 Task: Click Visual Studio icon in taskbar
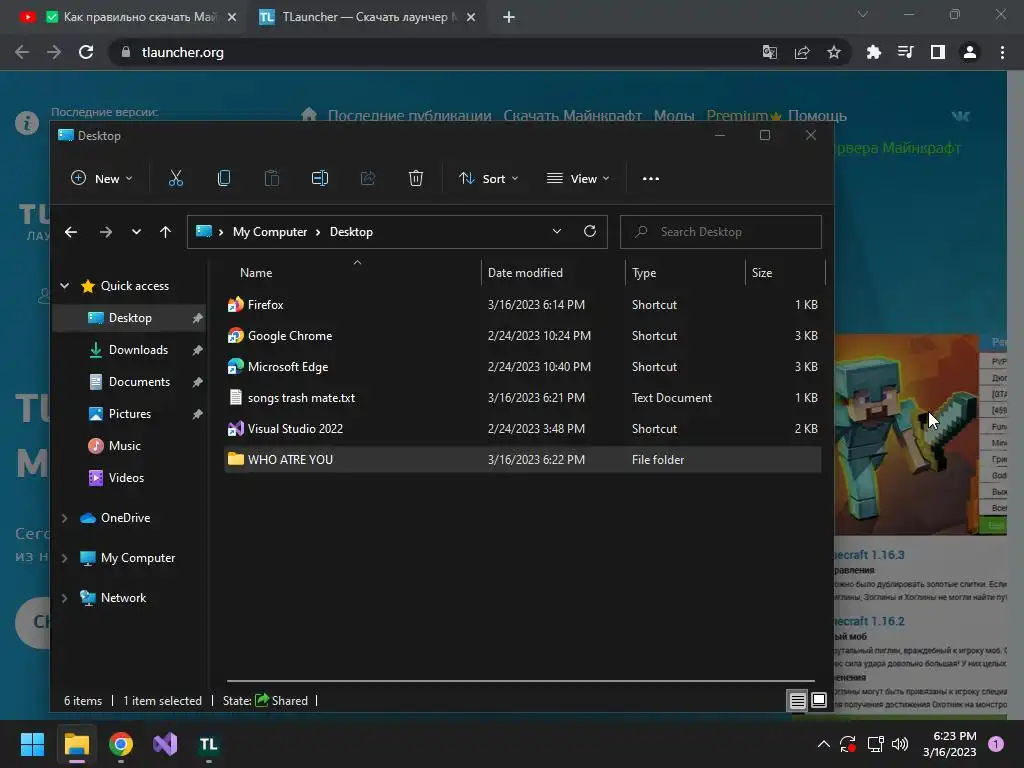pos(165,744)
